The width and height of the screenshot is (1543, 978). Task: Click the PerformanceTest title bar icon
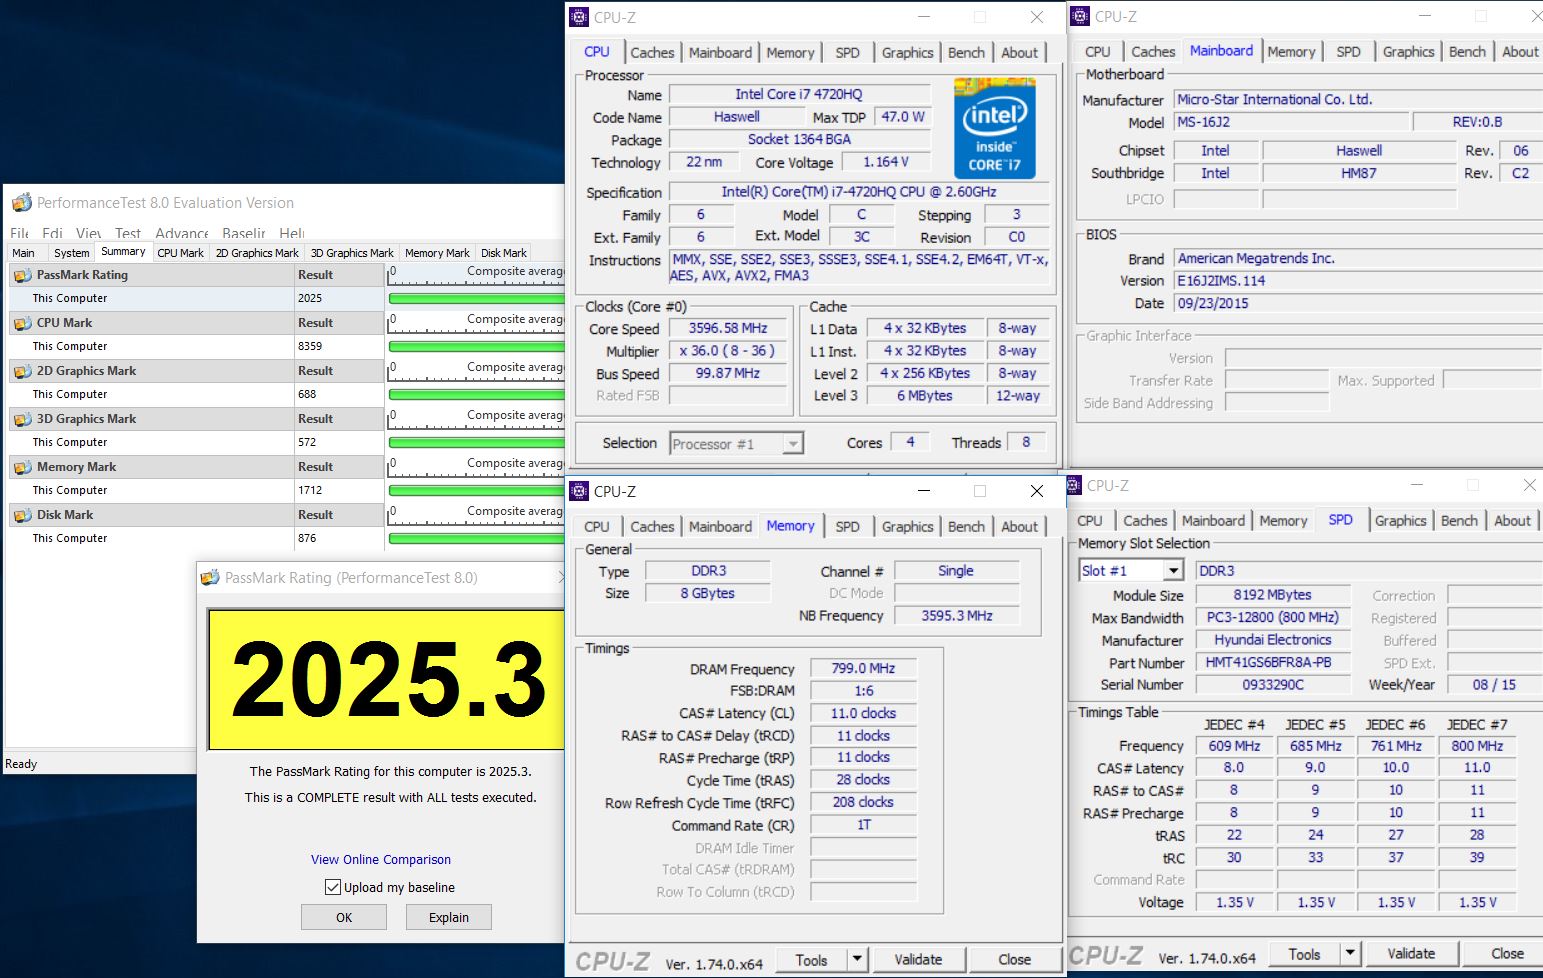click(x=21, y=203)
